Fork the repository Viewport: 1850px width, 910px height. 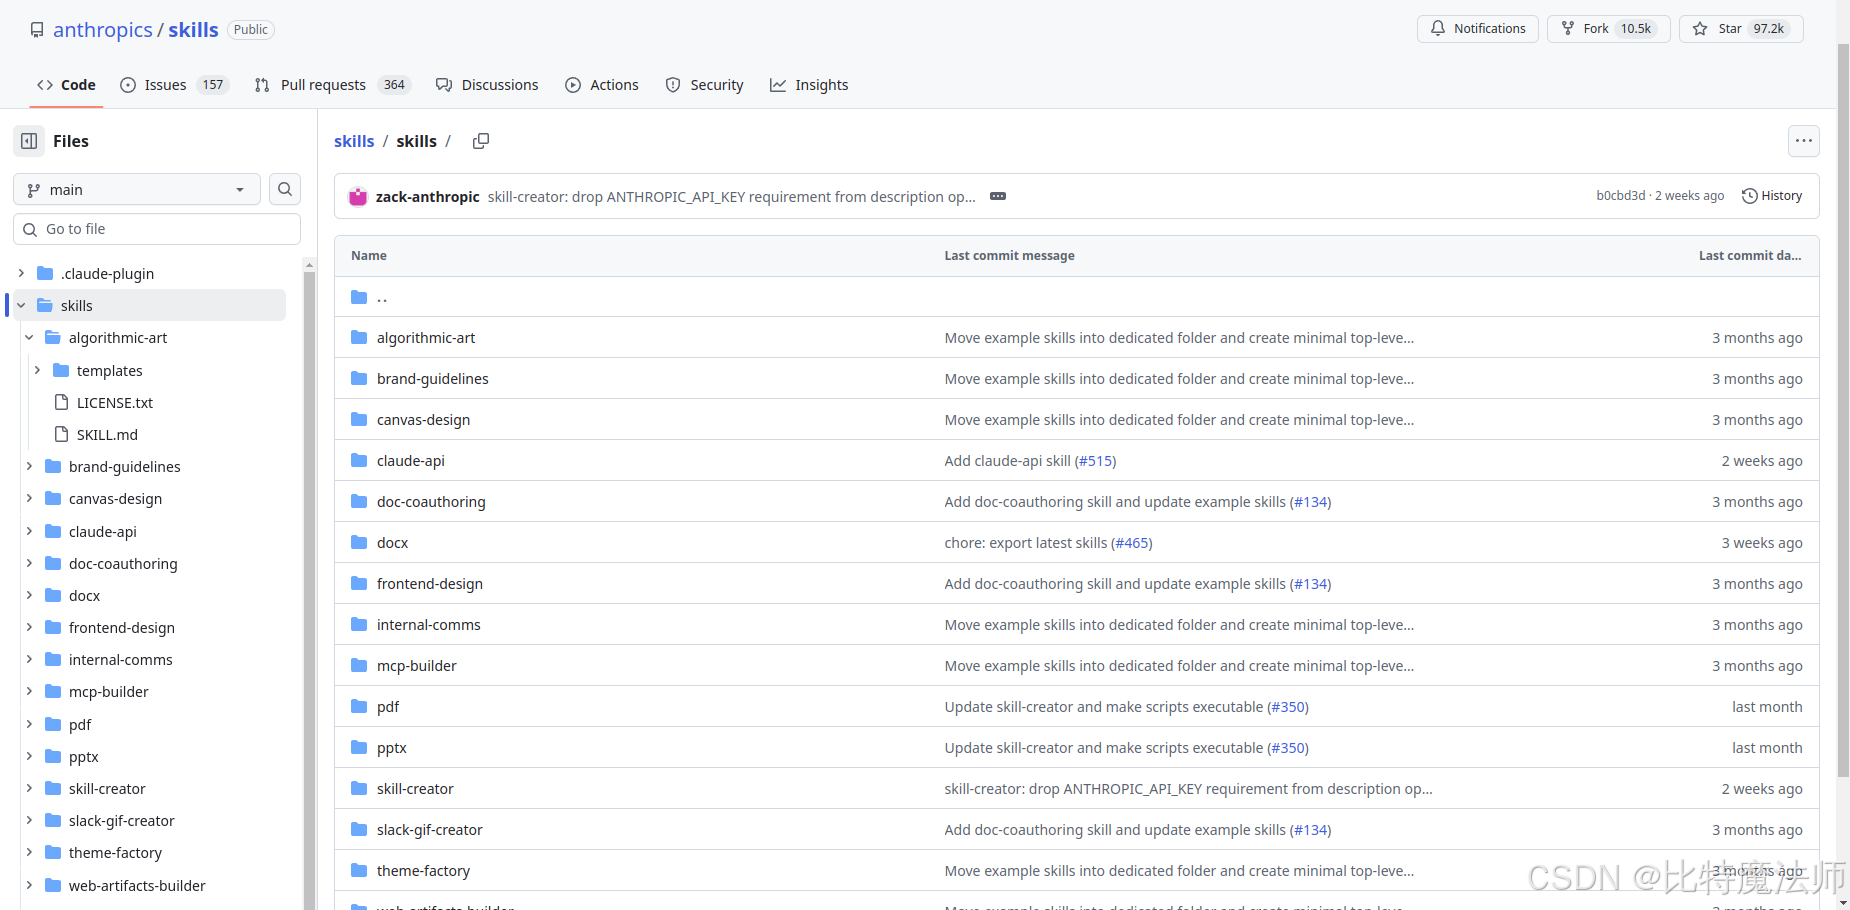tap(1608, 29)
